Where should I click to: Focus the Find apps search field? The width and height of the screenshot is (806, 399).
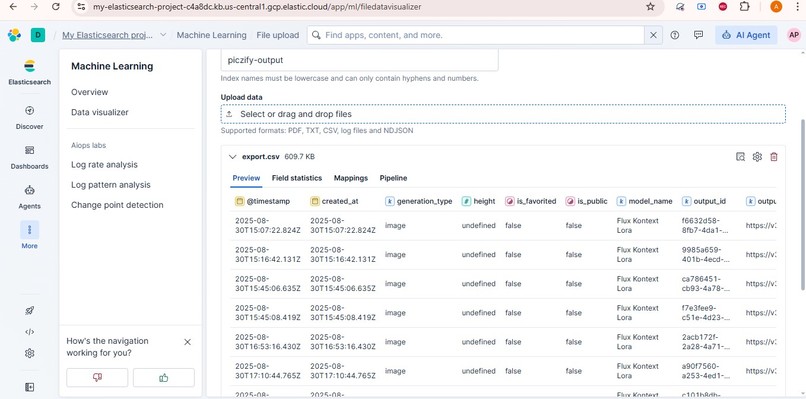[x=475, y=35]
